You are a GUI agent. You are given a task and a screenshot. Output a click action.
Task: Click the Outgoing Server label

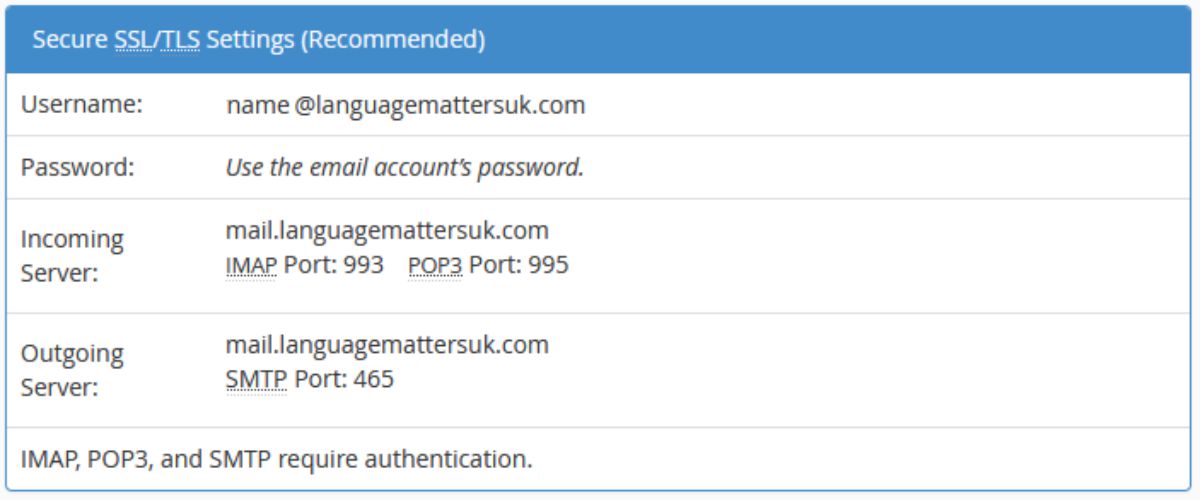tap(72, 370)
